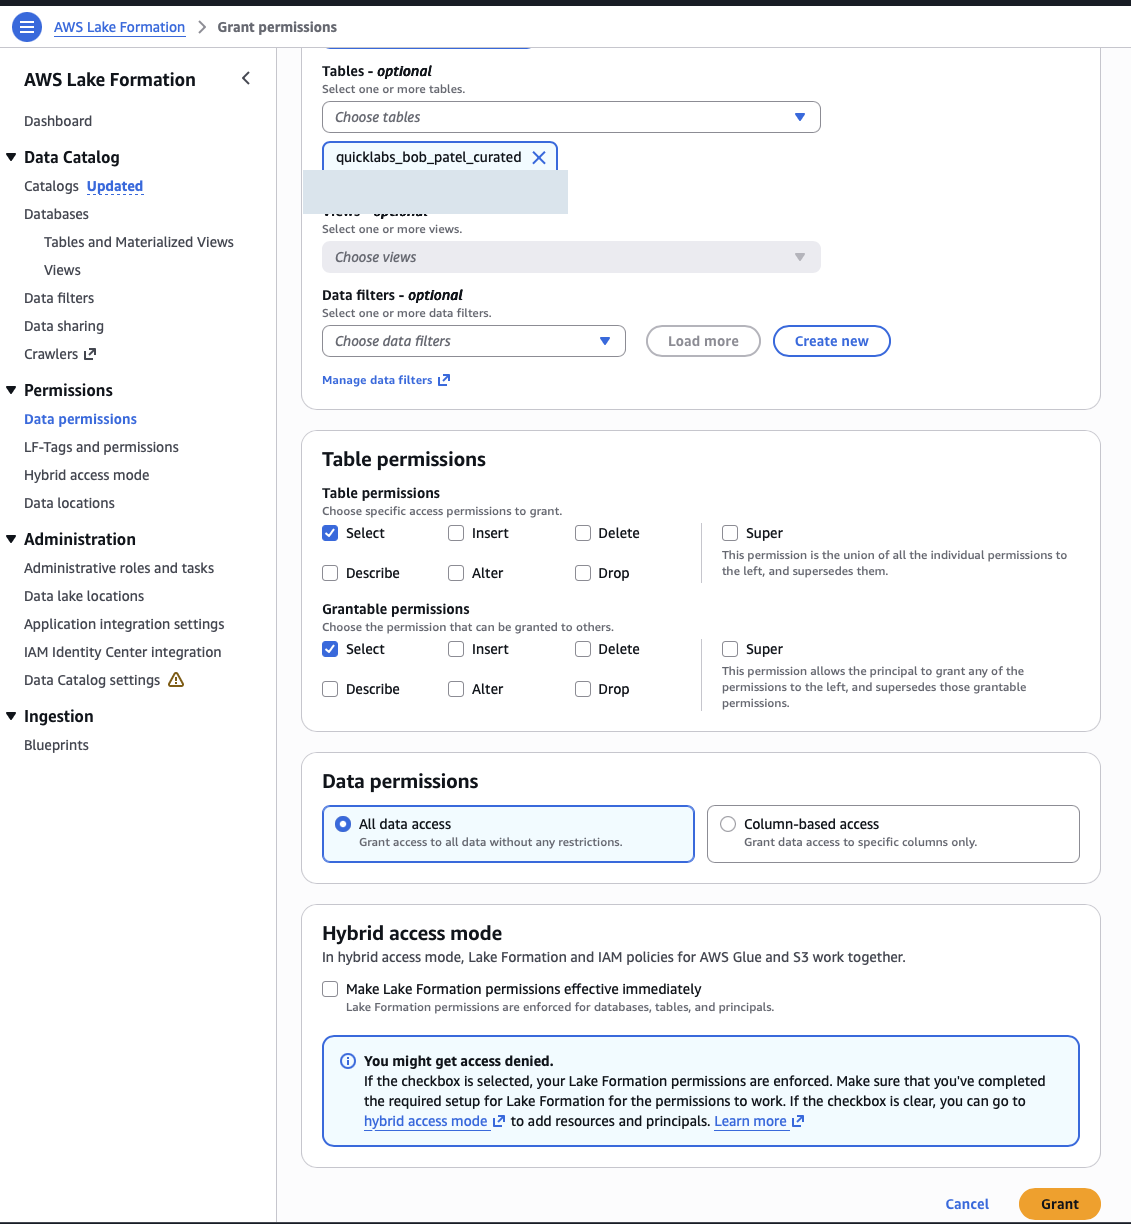Open the Choose views dropdown
The image size is (1131, 1224).
point(571,257)
